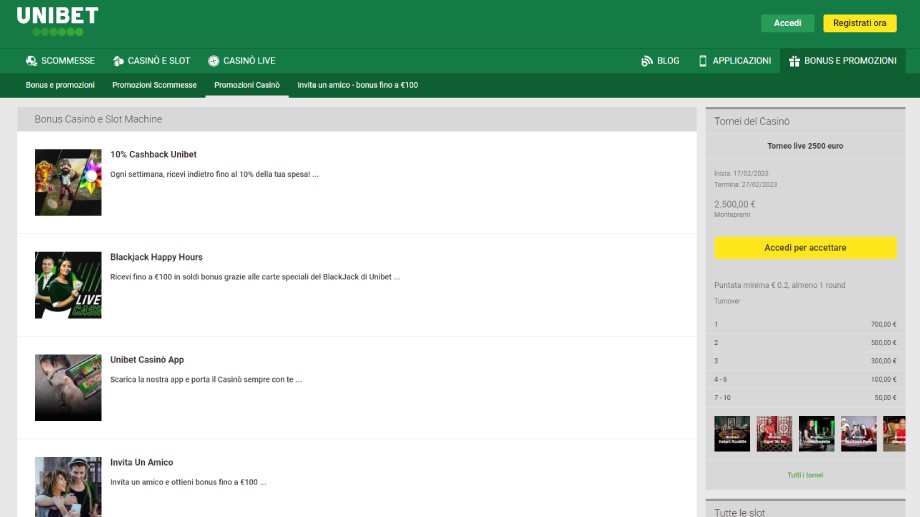Click the '2.500,00 €' prize amount
Viewport: 920px width, 517px height.
735,204
